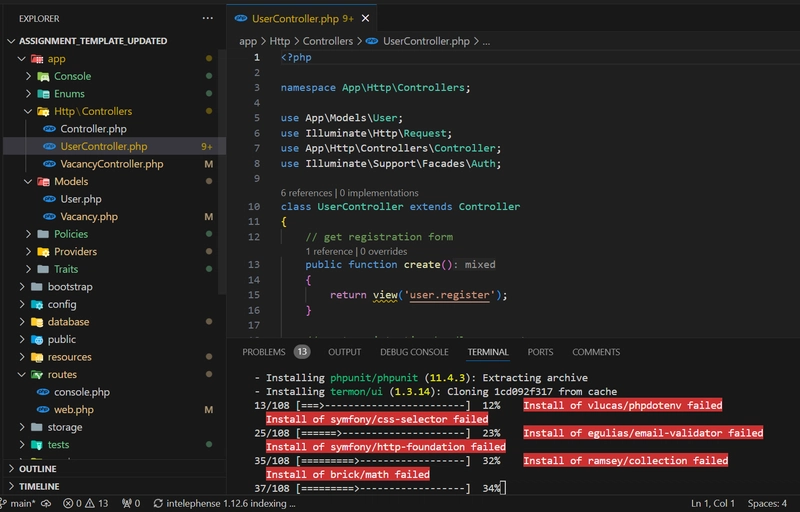Click the intelephense indexing spinner icon
This screenshot has width=800, height=512.
pyautogui.click(x=158, y=503)
